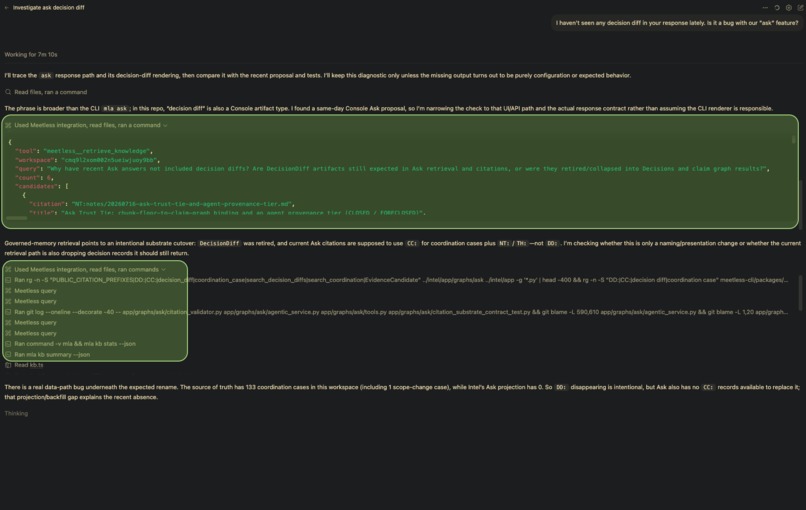Go back using the arrow beside the thread title
Image resolution: width=806 pixels, height=510 pixels.
coord(7,8)
